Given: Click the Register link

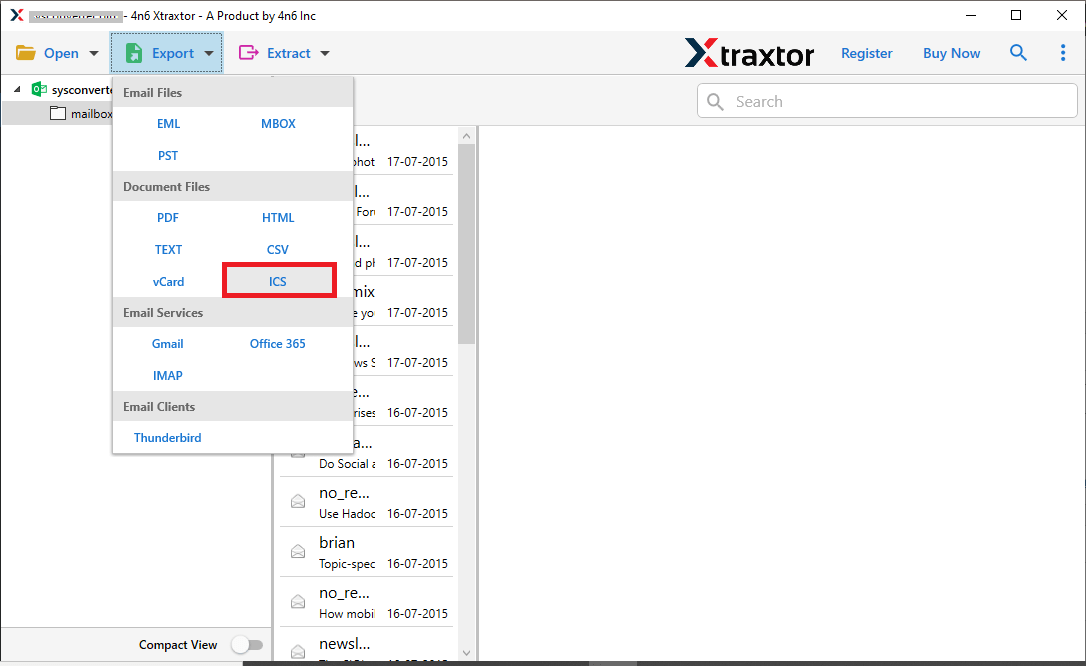Looking at the screenshot, I should click(866, 53).
